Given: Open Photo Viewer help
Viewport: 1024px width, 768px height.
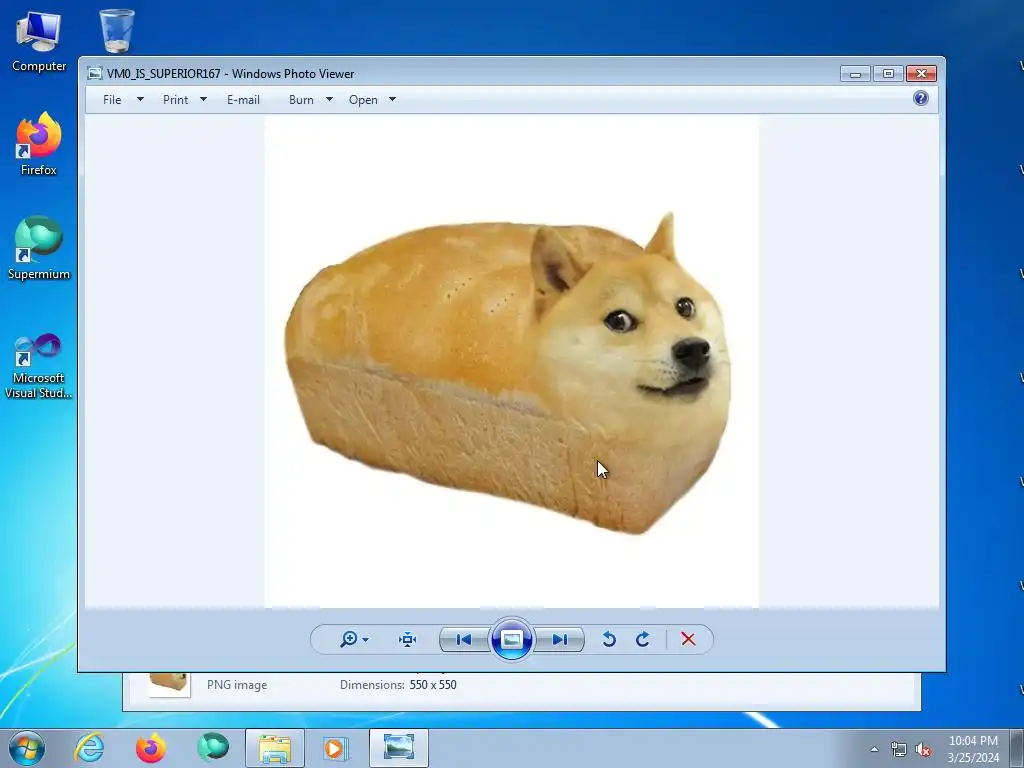Looking at the screenshot, I should coord(921,99).
